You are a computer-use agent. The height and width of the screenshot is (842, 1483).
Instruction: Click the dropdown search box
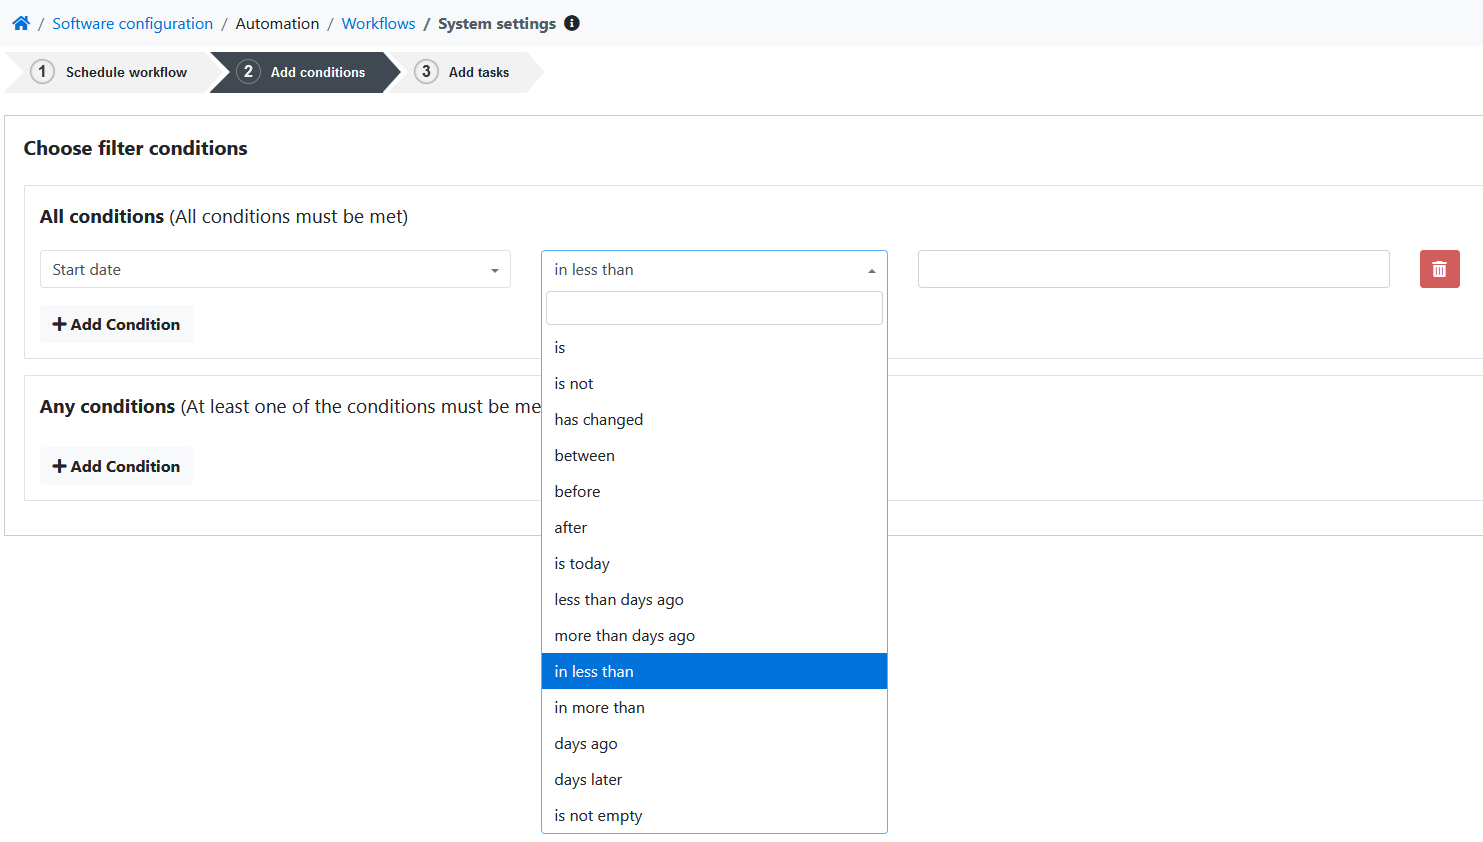[x=714, y=308]
